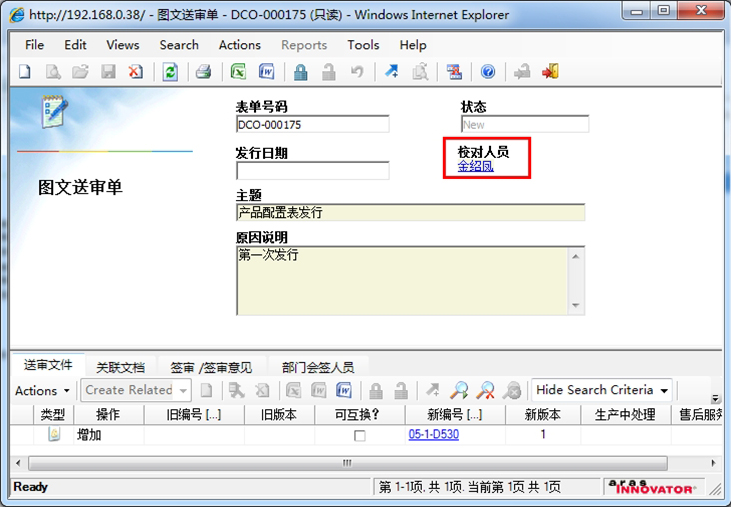
Task: Open help with the blue question mark icon
Action: (x=488, y=72)
